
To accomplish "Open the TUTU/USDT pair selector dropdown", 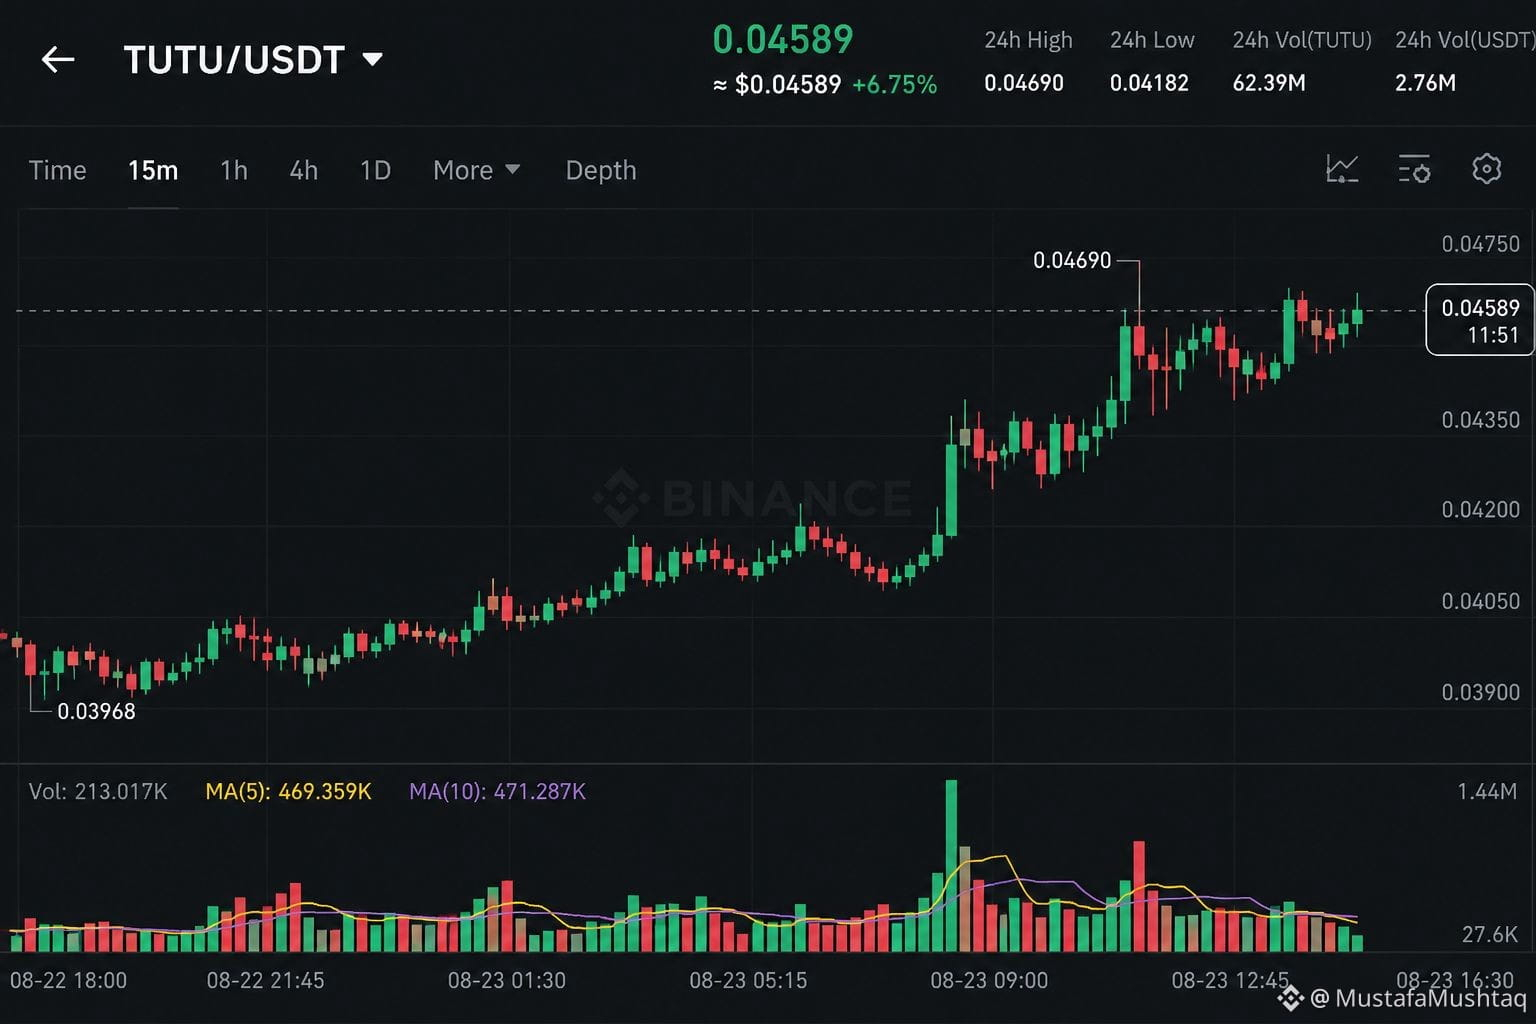I will (x=253, y=60).
